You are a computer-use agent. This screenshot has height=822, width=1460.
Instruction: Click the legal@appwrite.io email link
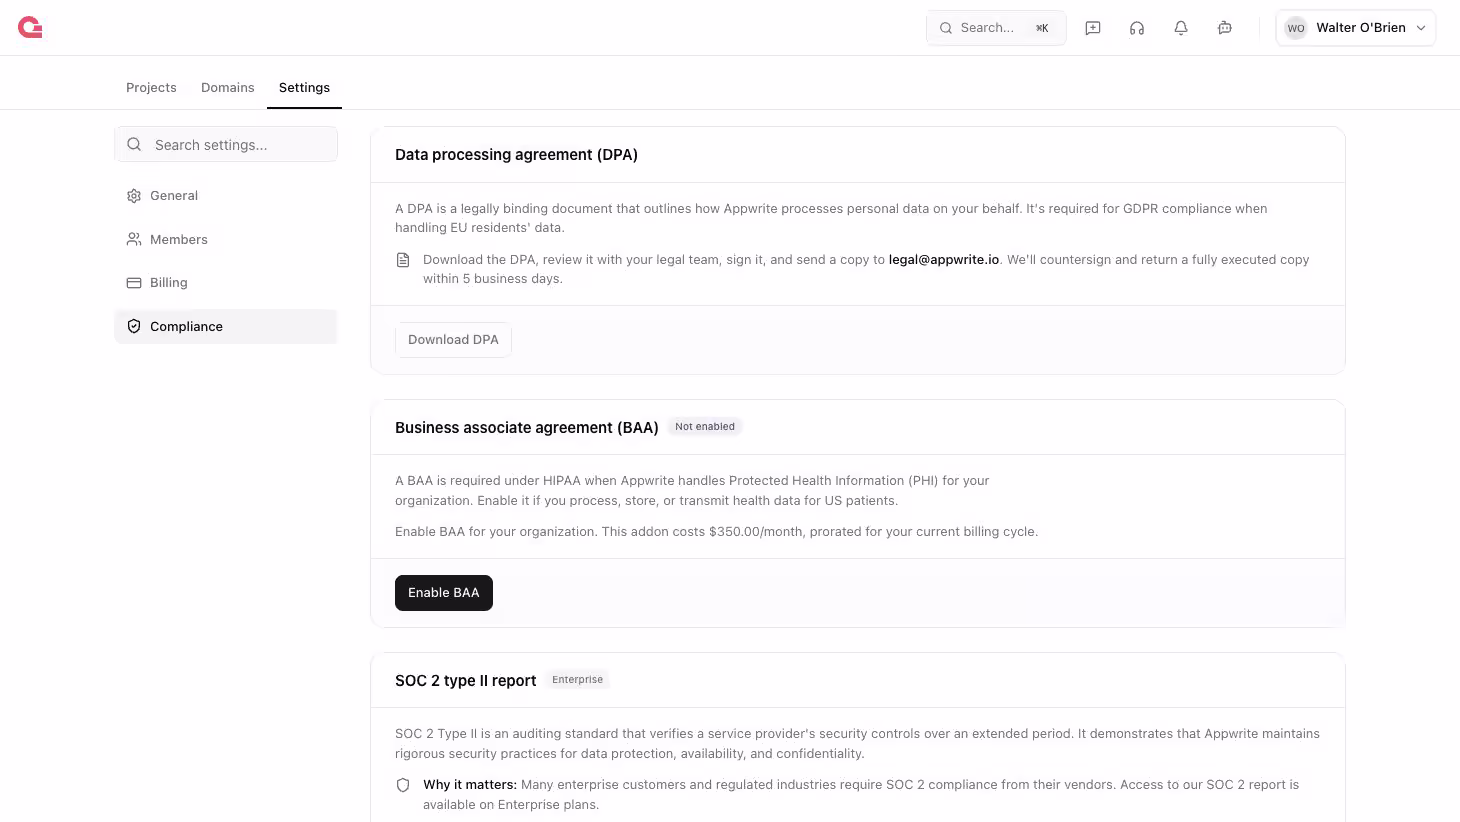(944, 260)
